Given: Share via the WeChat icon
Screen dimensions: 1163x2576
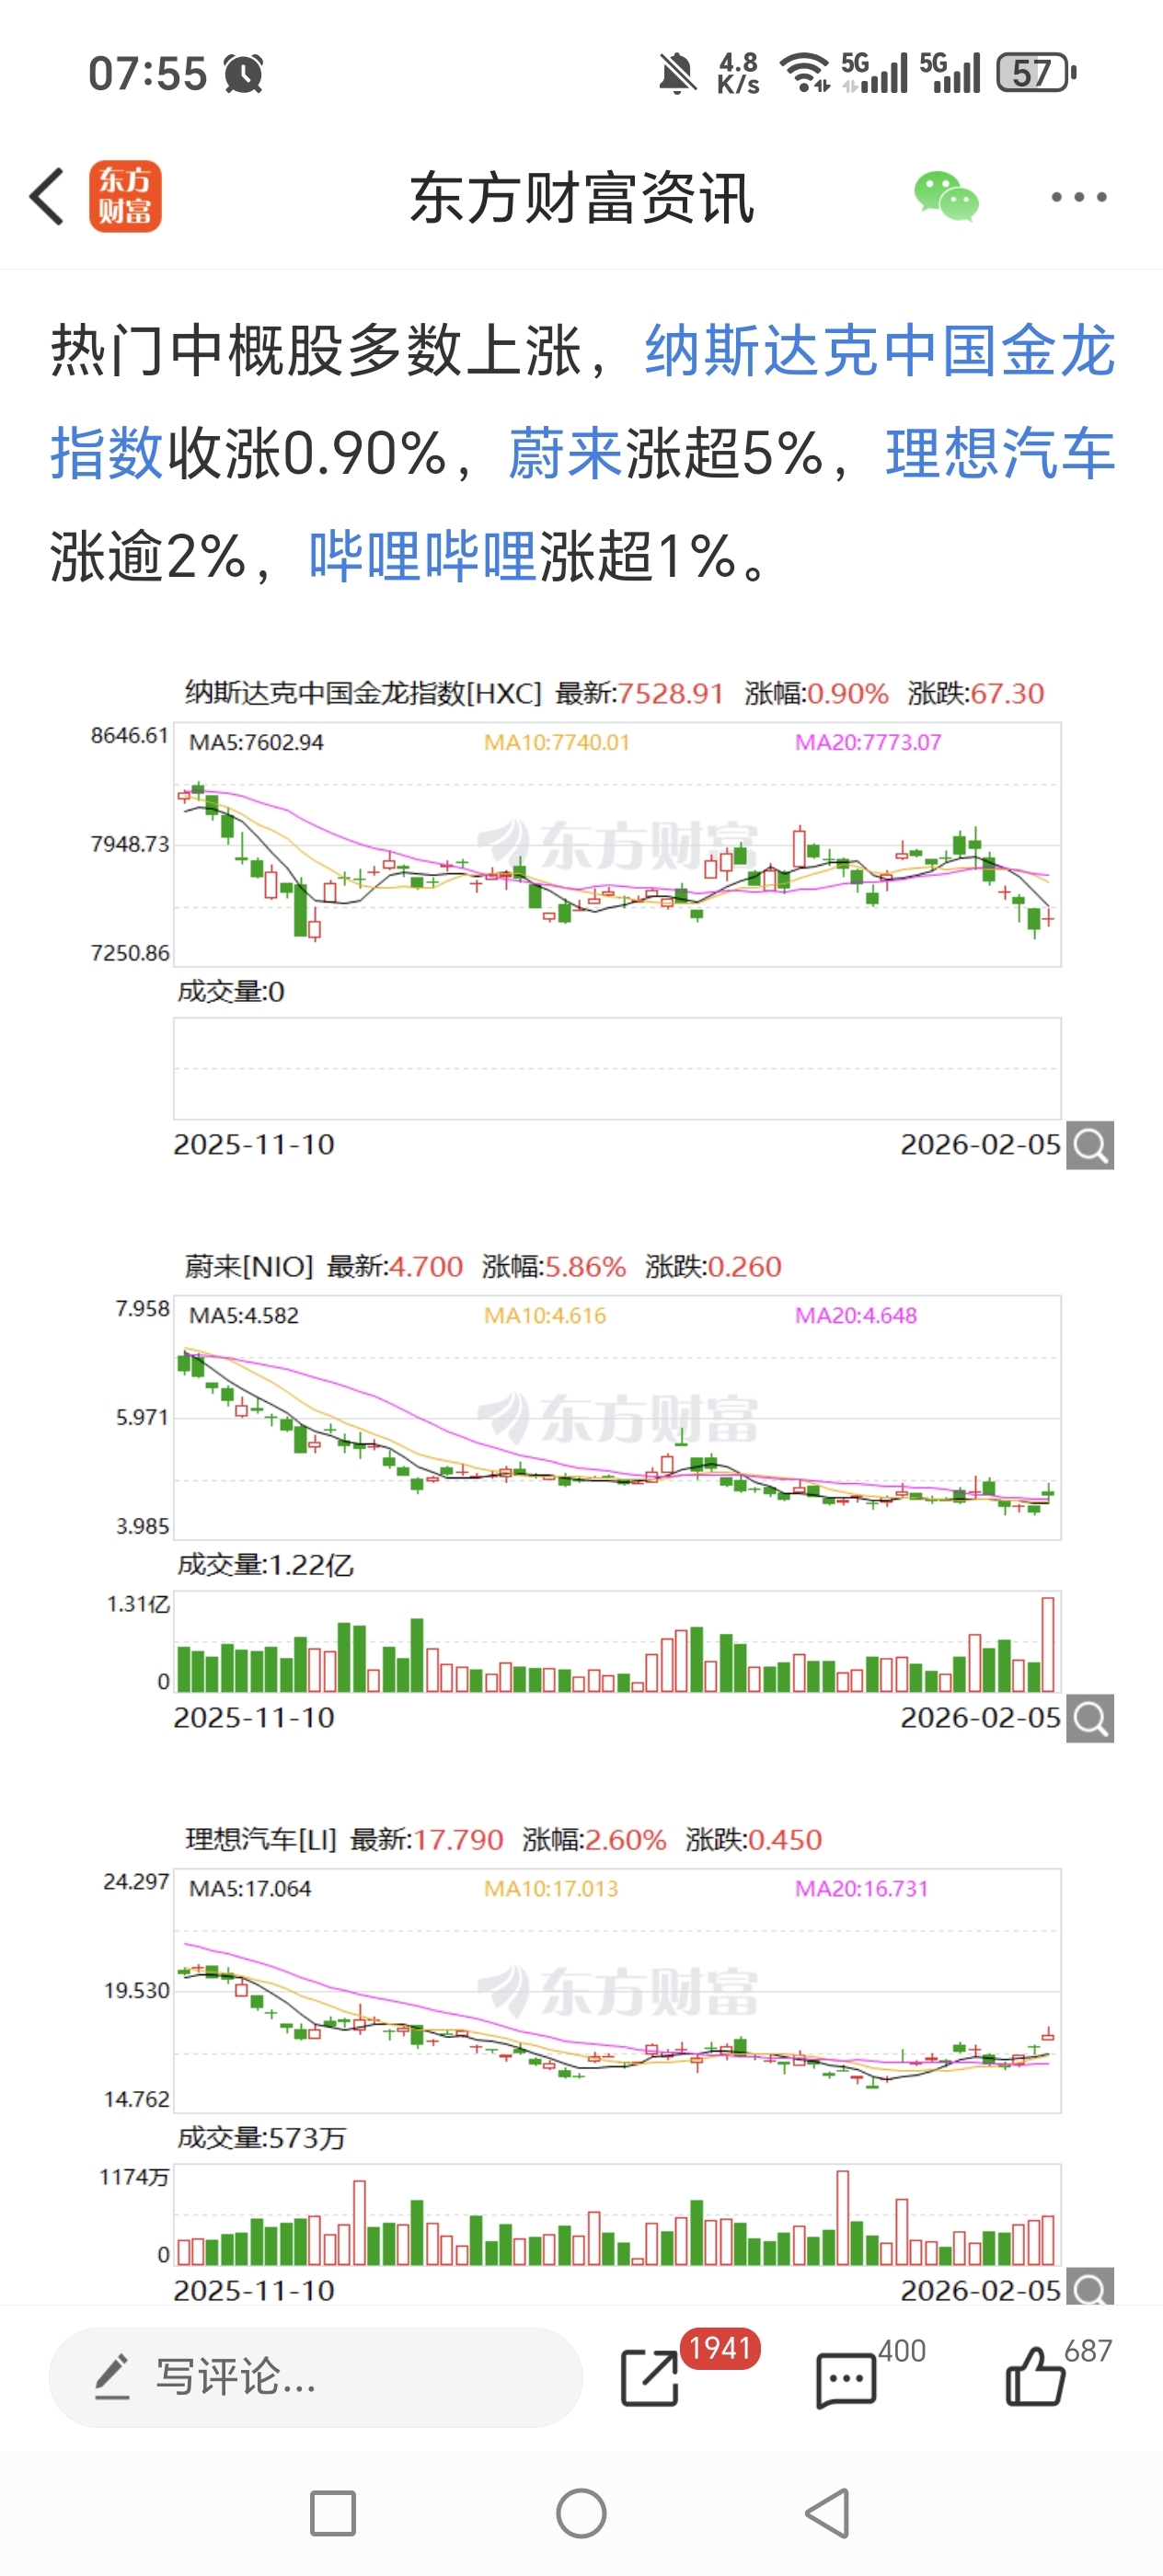Looking at the screenshot, I should point(946,196).
